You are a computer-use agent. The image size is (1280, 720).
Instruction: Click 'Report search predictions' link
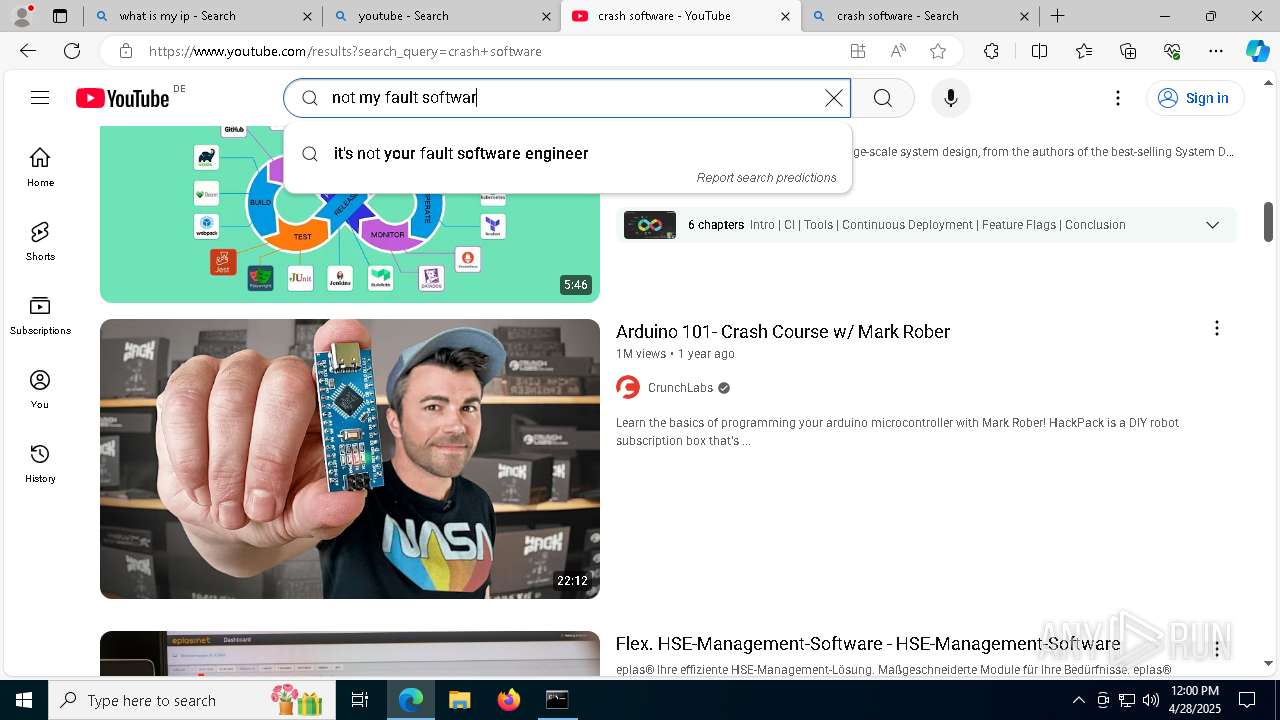766,178
